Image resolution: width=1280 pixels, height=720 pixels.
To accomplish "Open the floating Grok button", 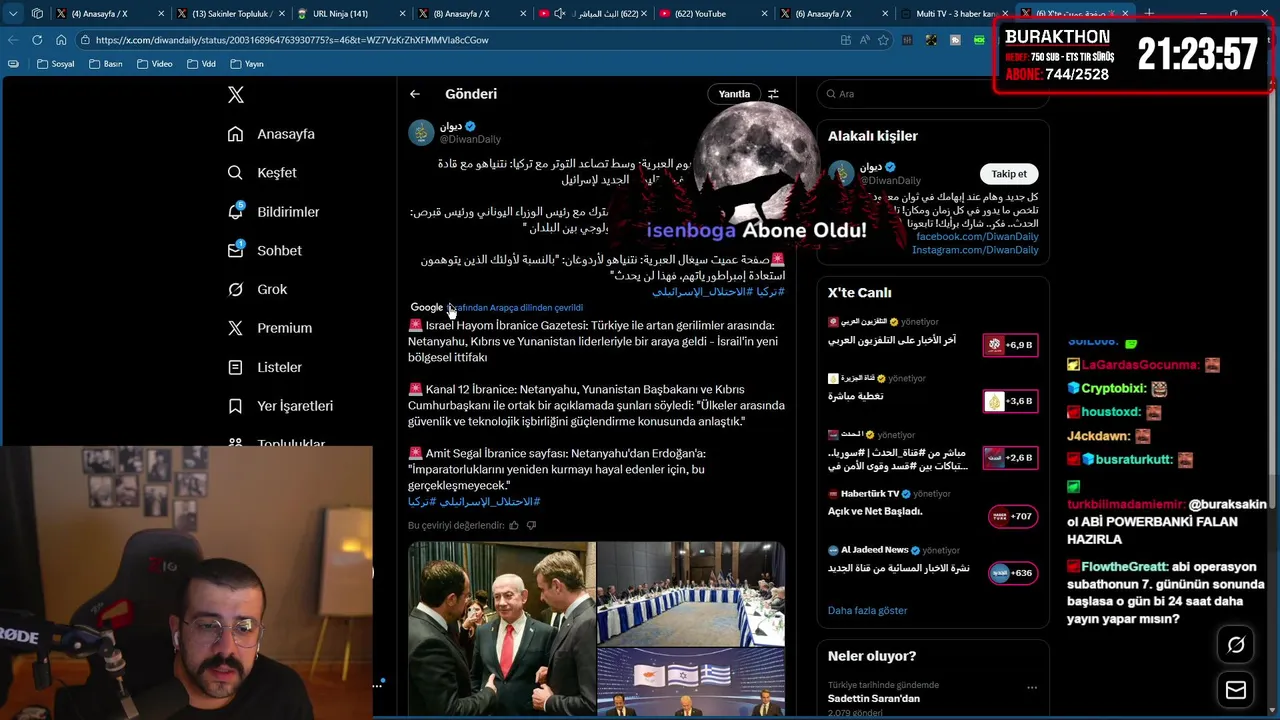I will 1236,645.
